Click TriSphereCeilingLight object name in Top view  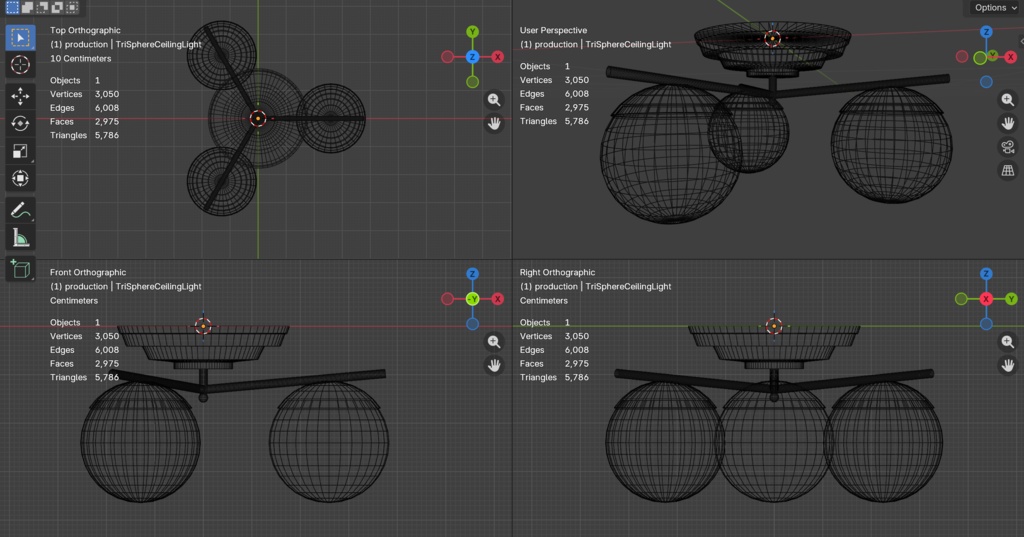[x=159, y=44]
